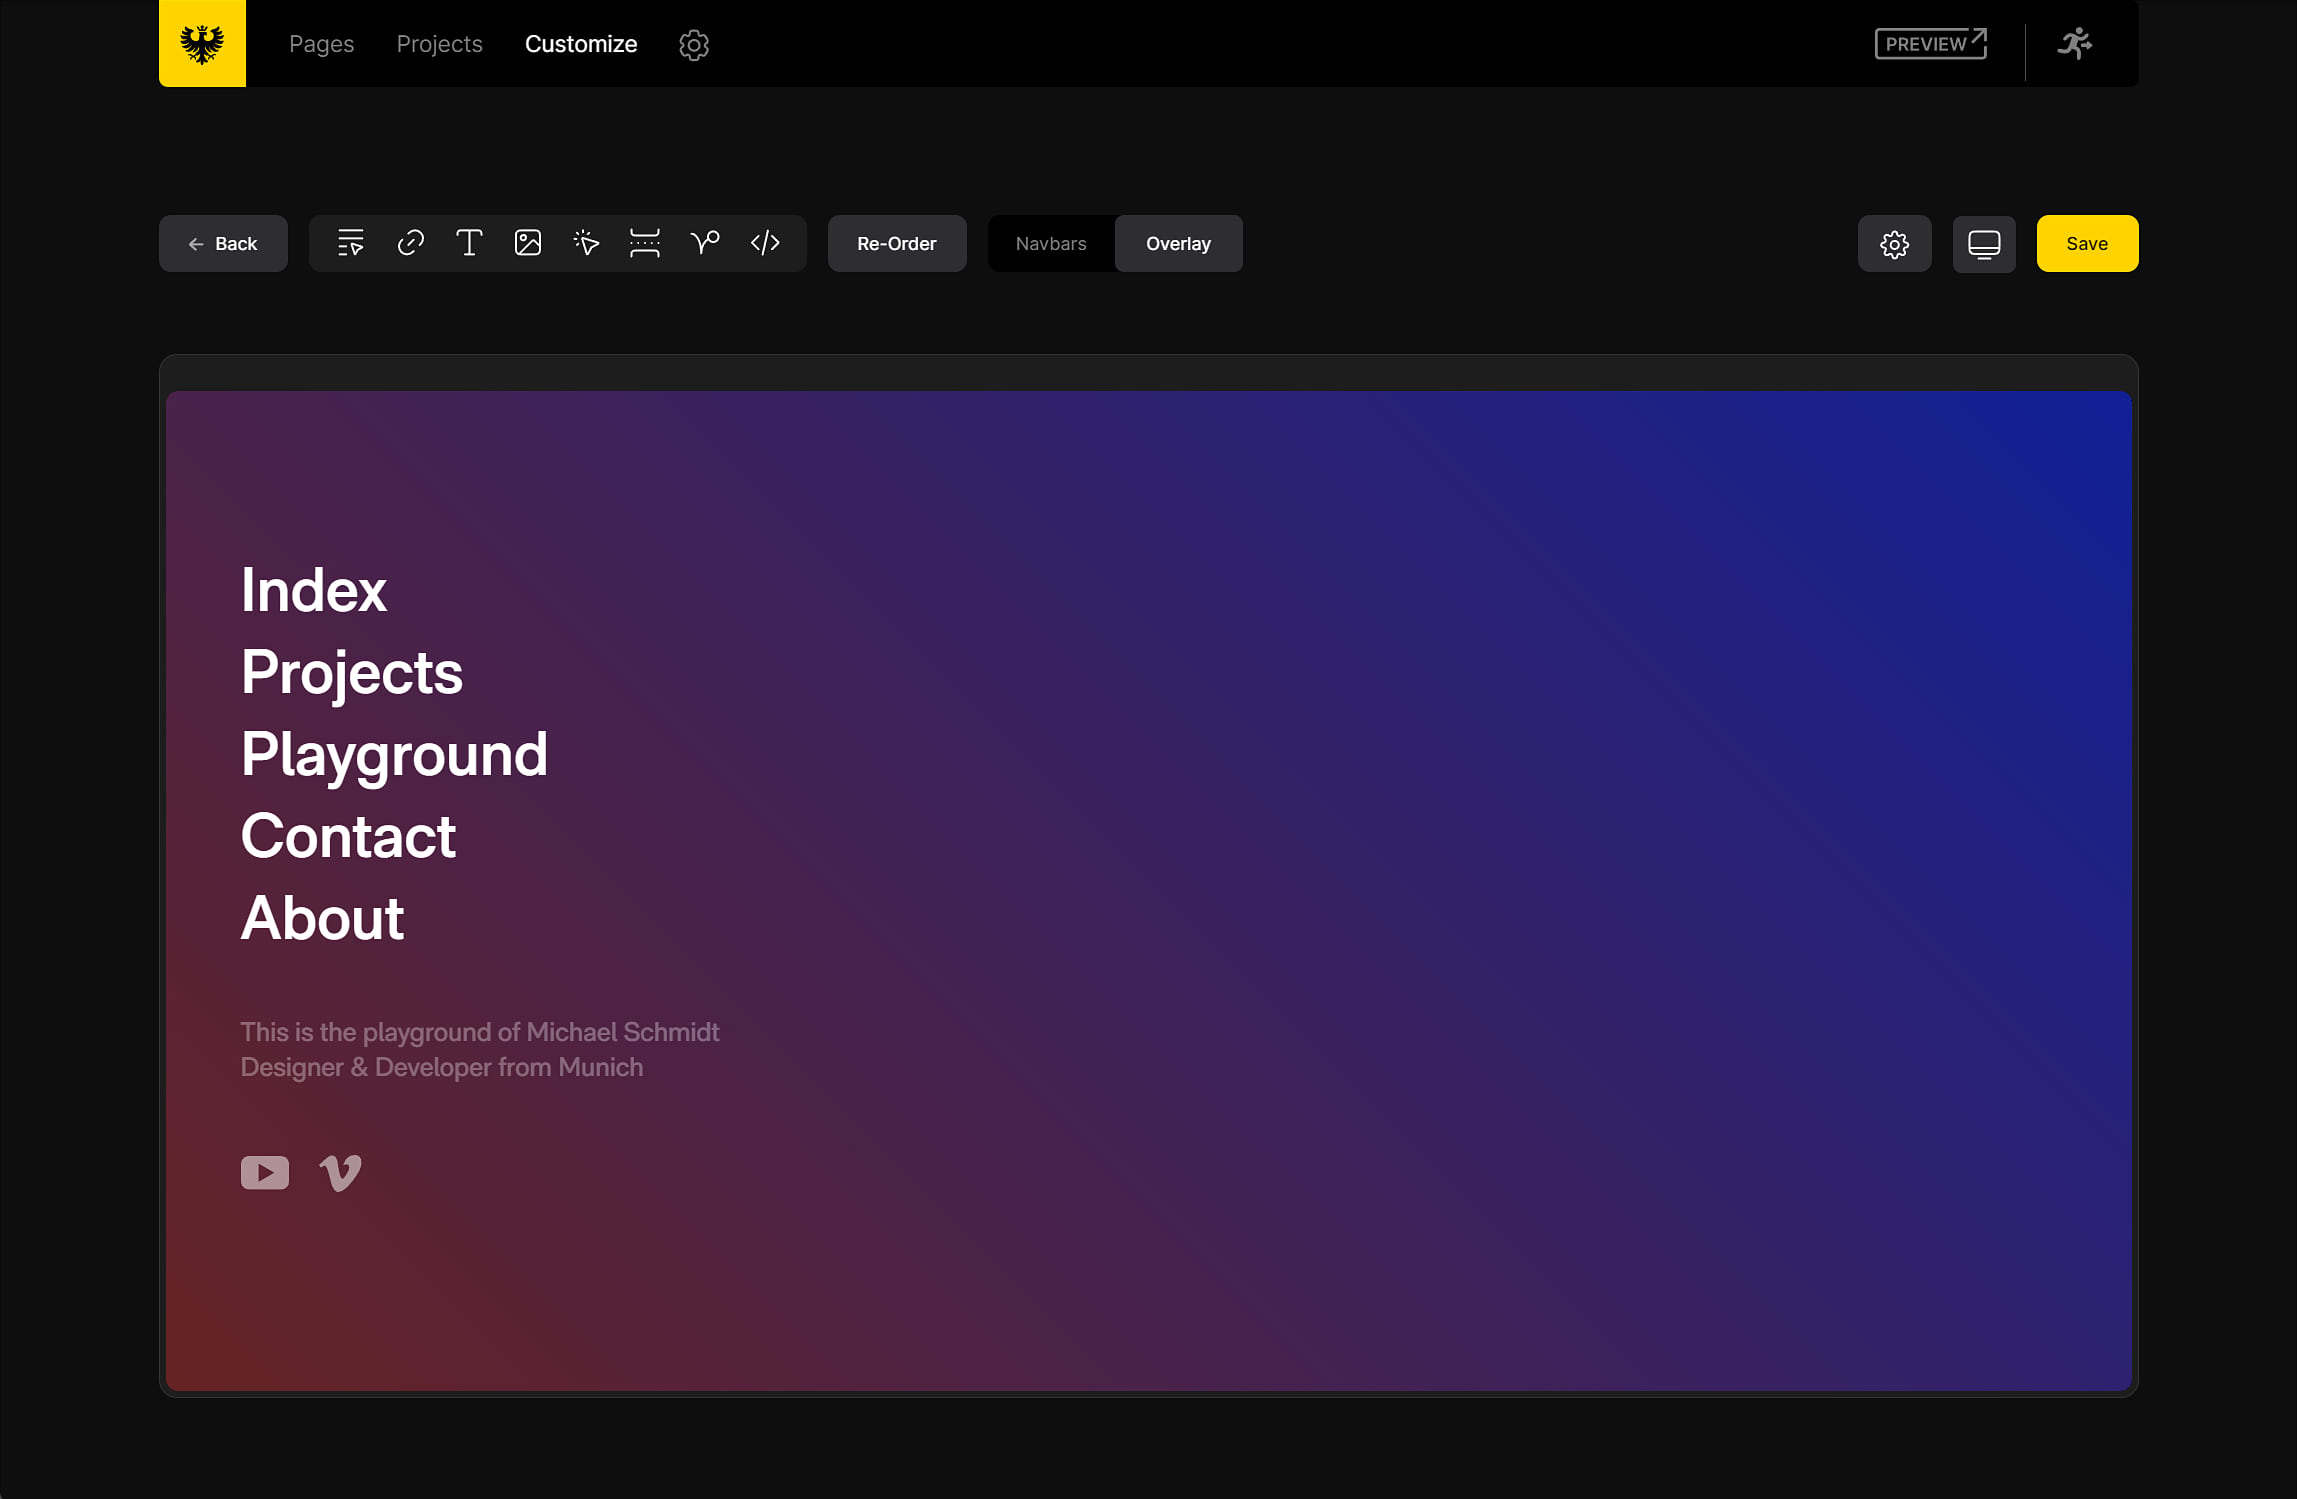2297x1499 pixels.
Task: Click the Contact menu link
Action: (x=348, y=836)
